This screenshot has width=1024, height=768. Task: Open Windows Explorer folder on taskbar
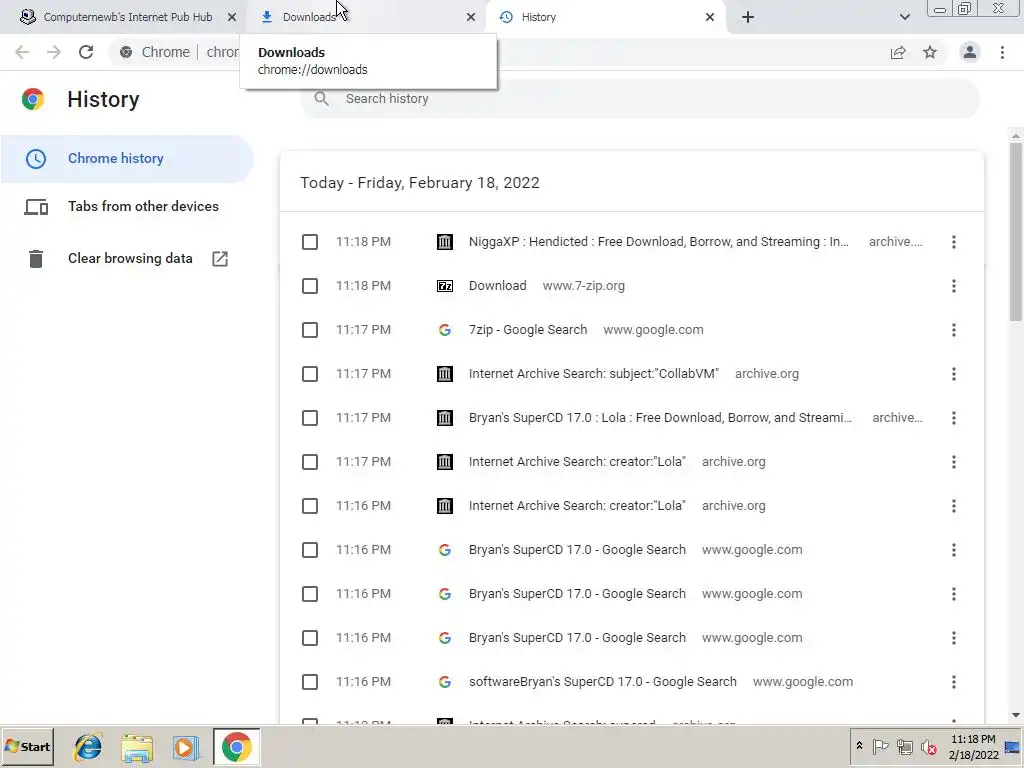click(x=137, y=746)
